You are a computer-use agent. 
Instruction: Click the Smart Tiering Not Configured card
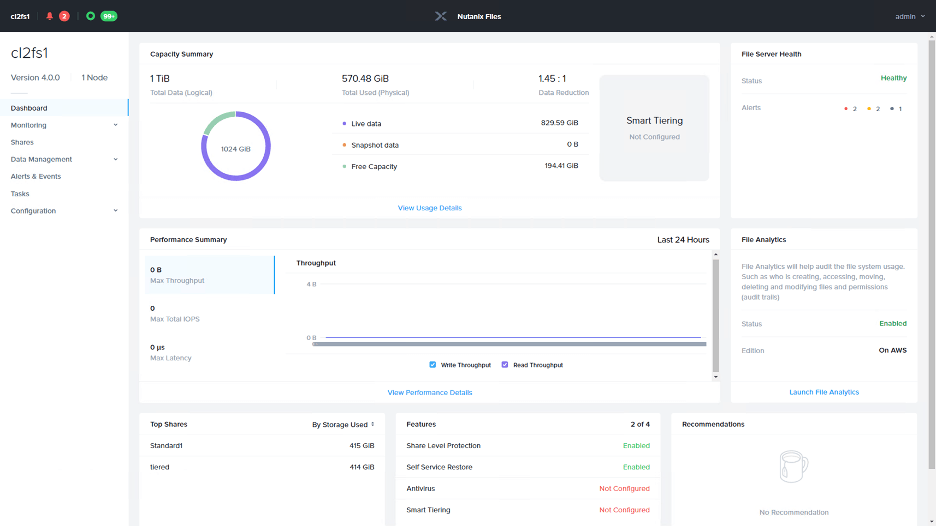[x=654, y=128]
